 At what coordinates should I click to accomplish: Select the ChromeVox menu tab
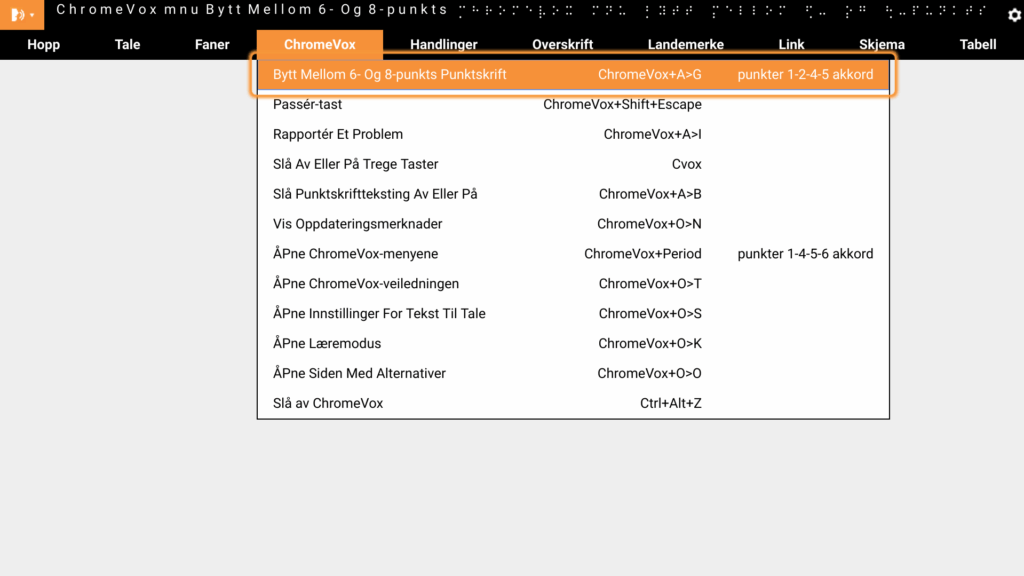point(320,44)
